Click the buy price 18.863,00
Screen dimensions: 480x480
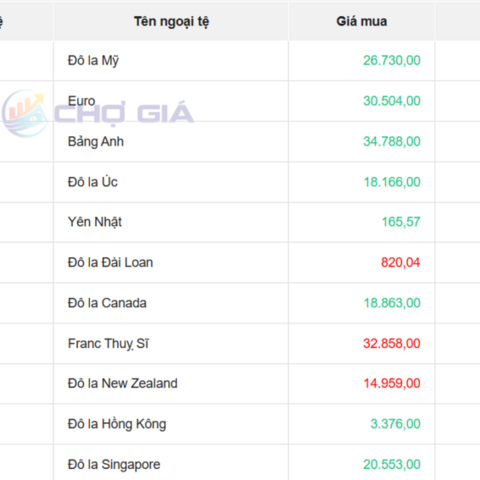[x=392, y=303]
